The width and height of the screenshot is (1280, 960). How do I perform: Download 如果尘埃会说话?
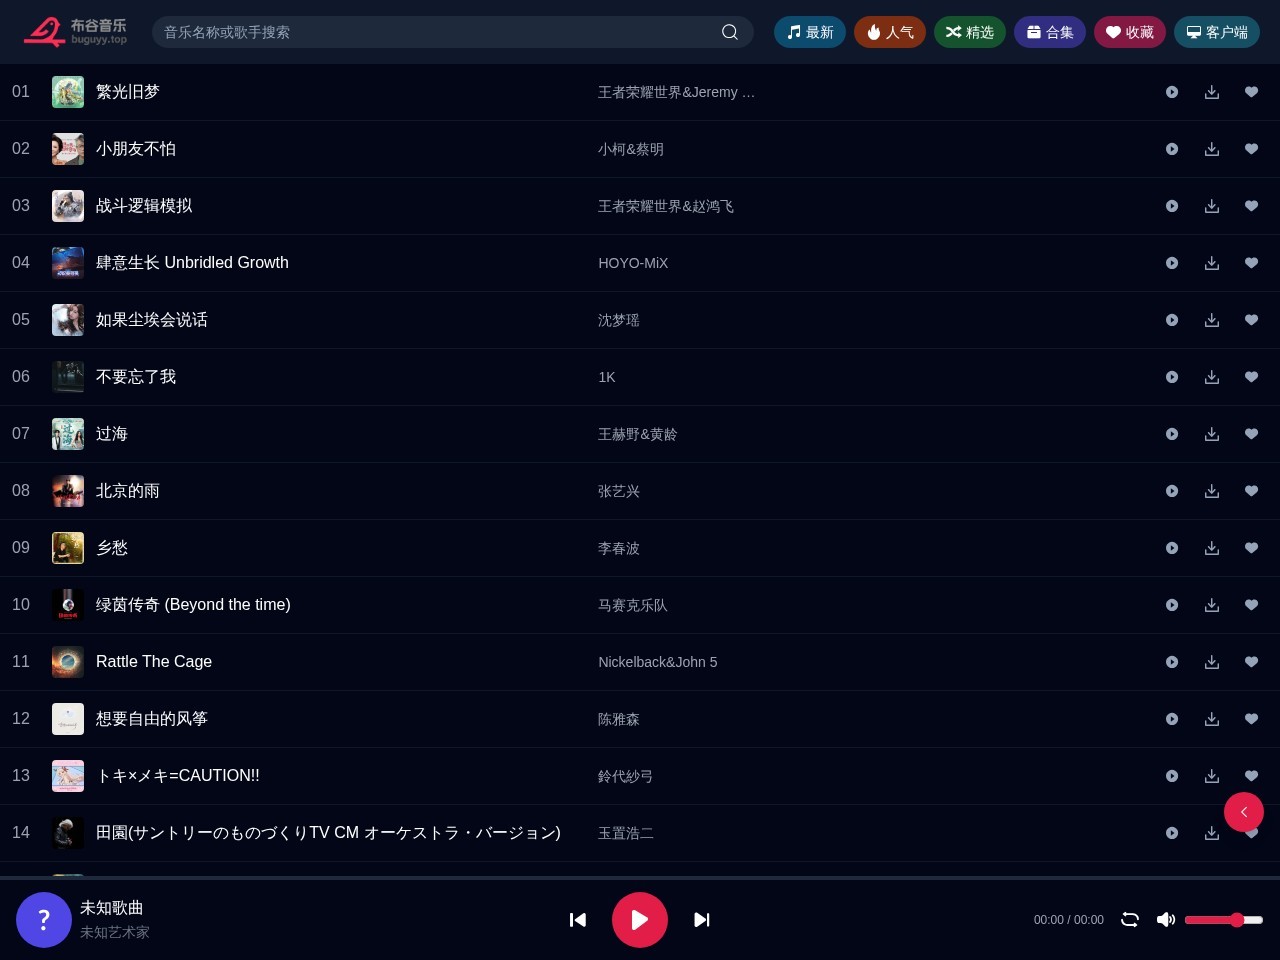(1212, 320)
